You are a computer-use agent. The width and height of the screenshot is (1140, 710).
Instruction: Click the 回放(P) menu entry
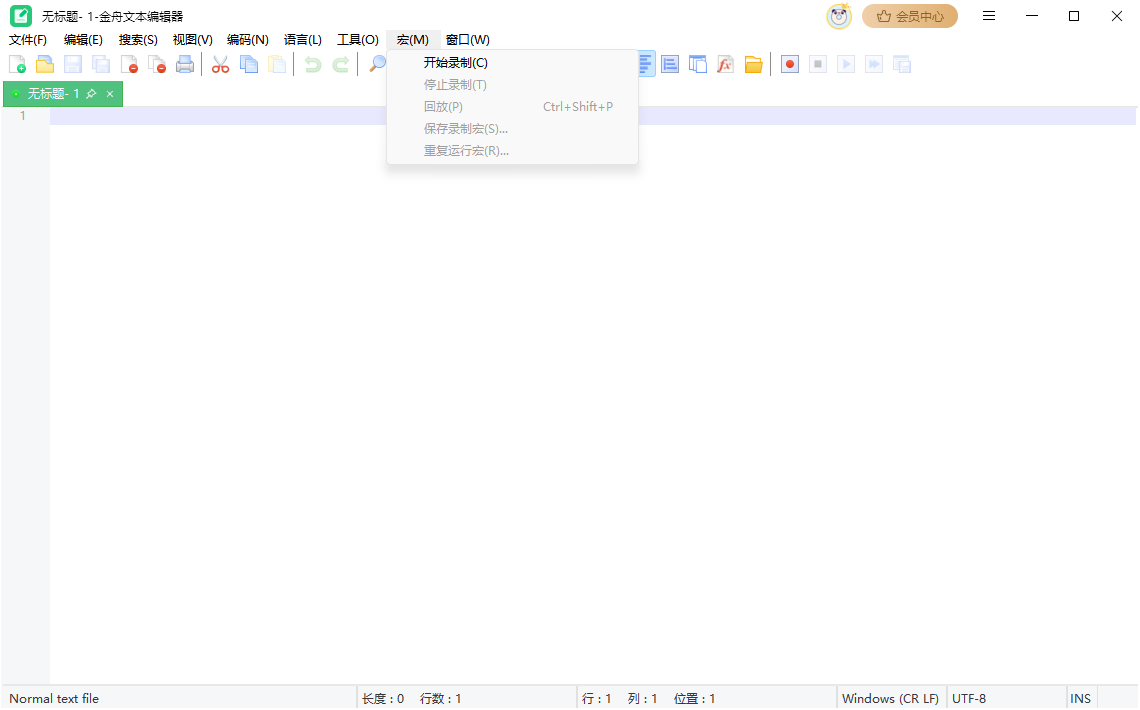[x=512, y=107]
